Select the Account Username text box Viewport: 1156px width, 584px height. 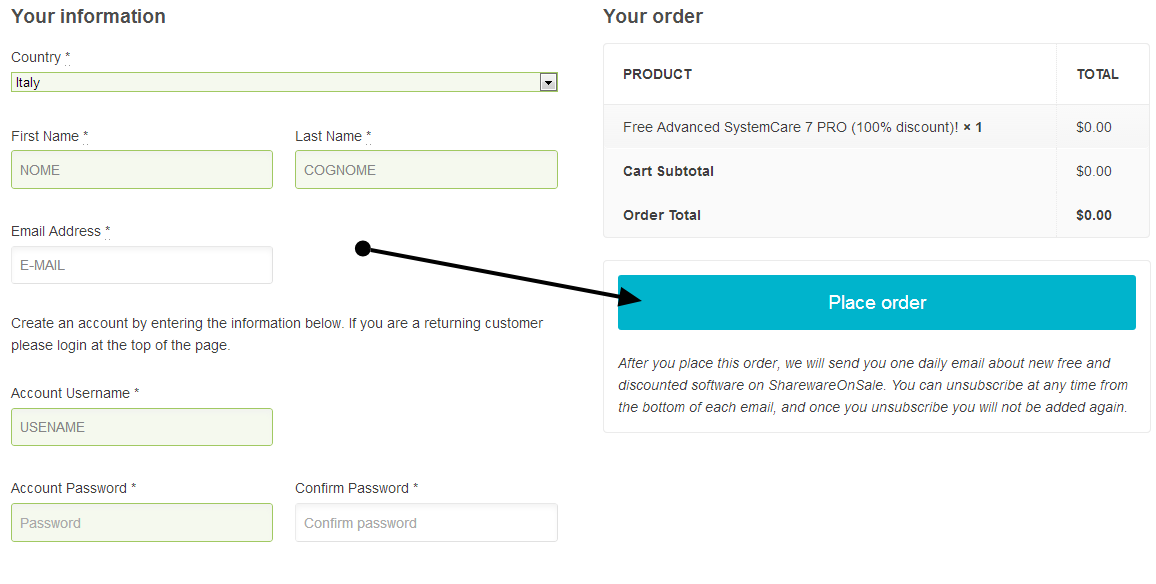[141, 427]
